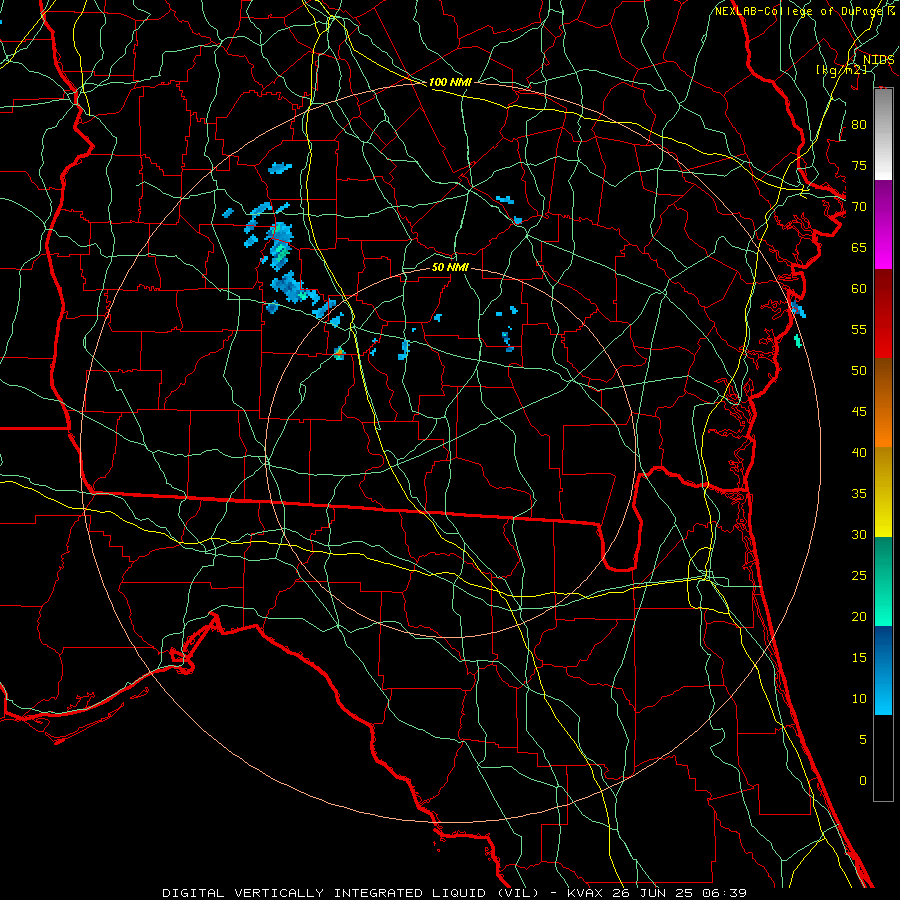
Task: Click the 75 value on the color scale
Action: click(x=859, y=165)
